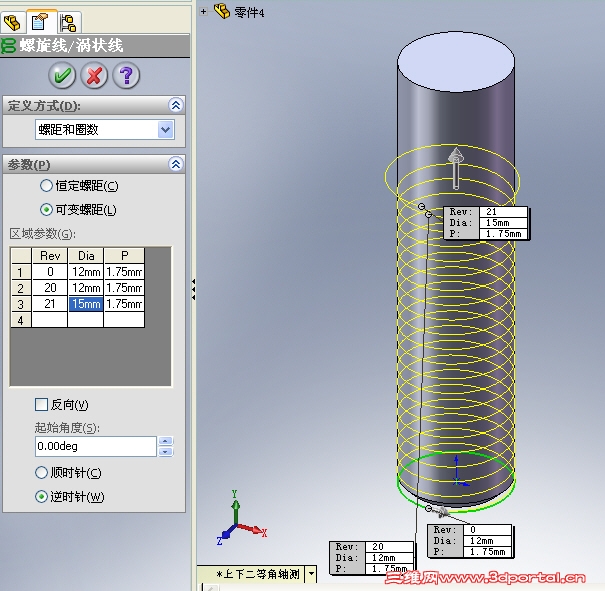This screenshot has width=605, height=591.
Task: Click Dia 12mm in Rev 0 callout
Action: (487, 540)
